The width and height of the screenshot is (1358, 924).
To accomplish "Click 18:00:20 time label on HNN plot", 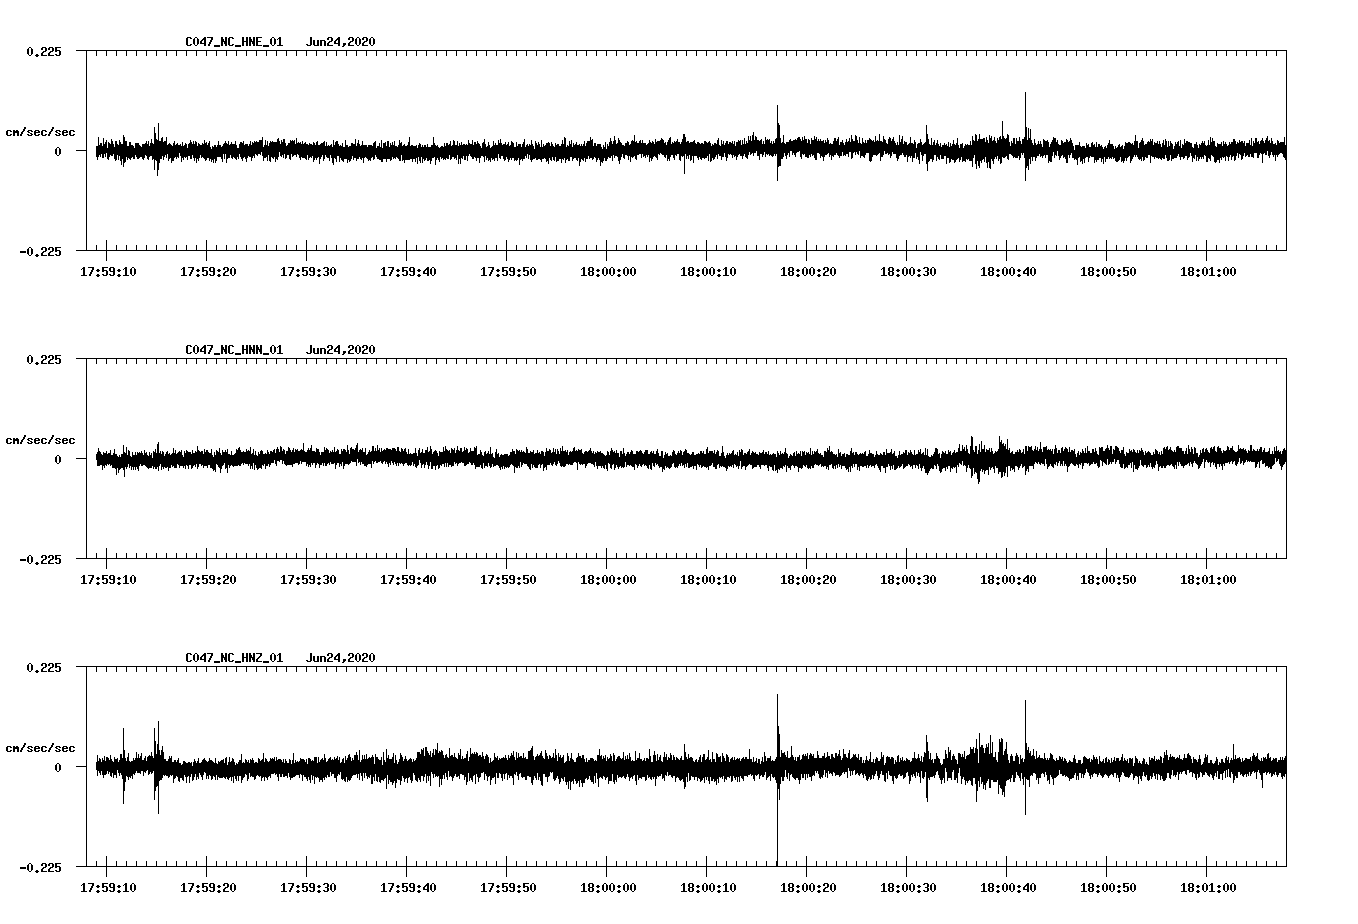I will [x=808, y=580].
